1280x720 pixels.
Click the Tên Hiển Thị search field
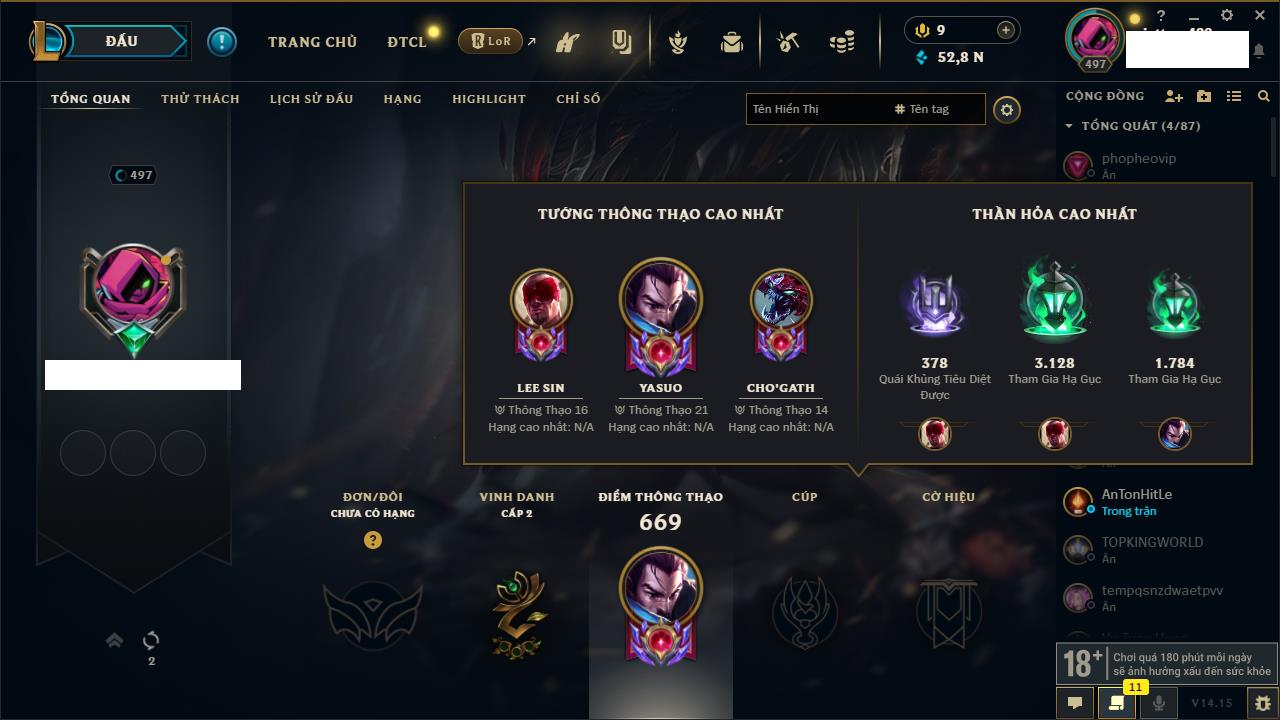(x=815, y=109)
